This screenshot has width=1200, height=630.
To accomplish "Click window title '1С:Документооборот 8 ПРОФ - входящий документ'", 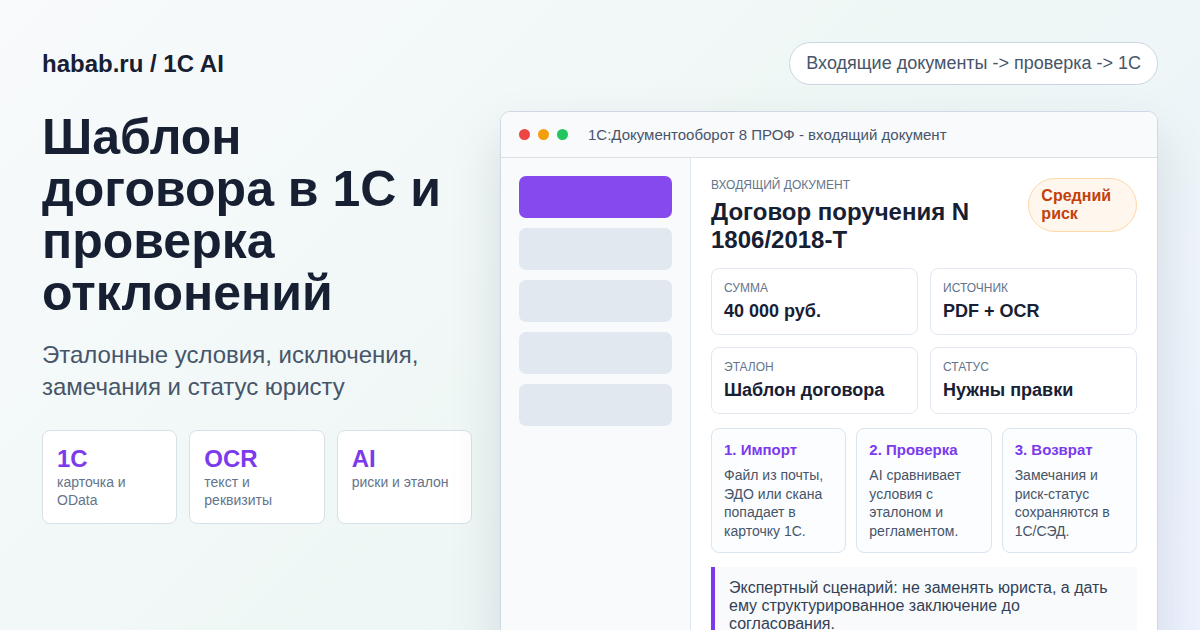I will (767, 135).
